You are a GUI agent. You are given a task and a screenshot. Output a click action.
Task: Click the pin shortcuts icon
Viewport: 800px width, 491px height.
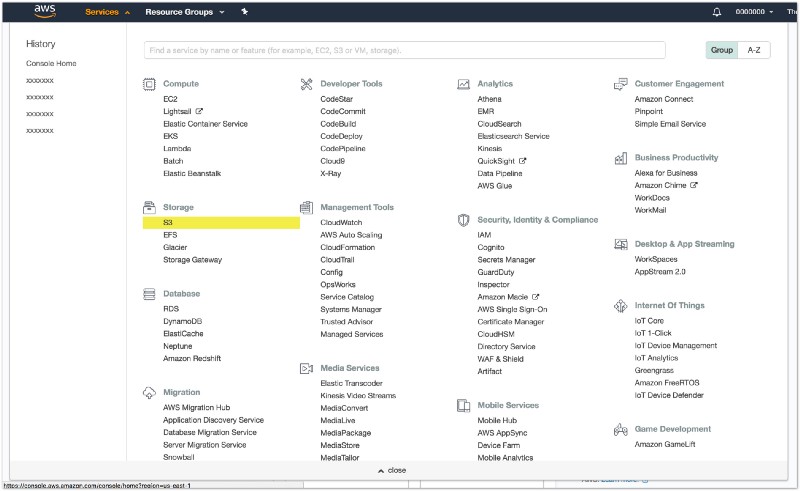[x=245, y=11]
